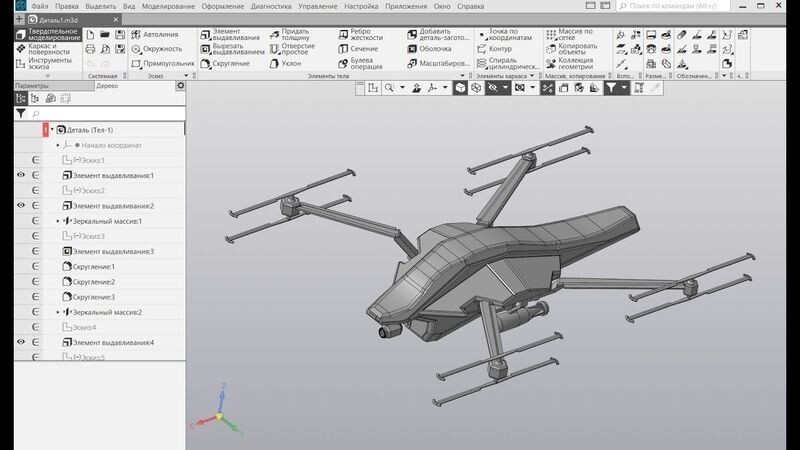The image size is (800, 450).
Task: Open dropdown beside view filter funnel
Action: click(x=623, y=88)
